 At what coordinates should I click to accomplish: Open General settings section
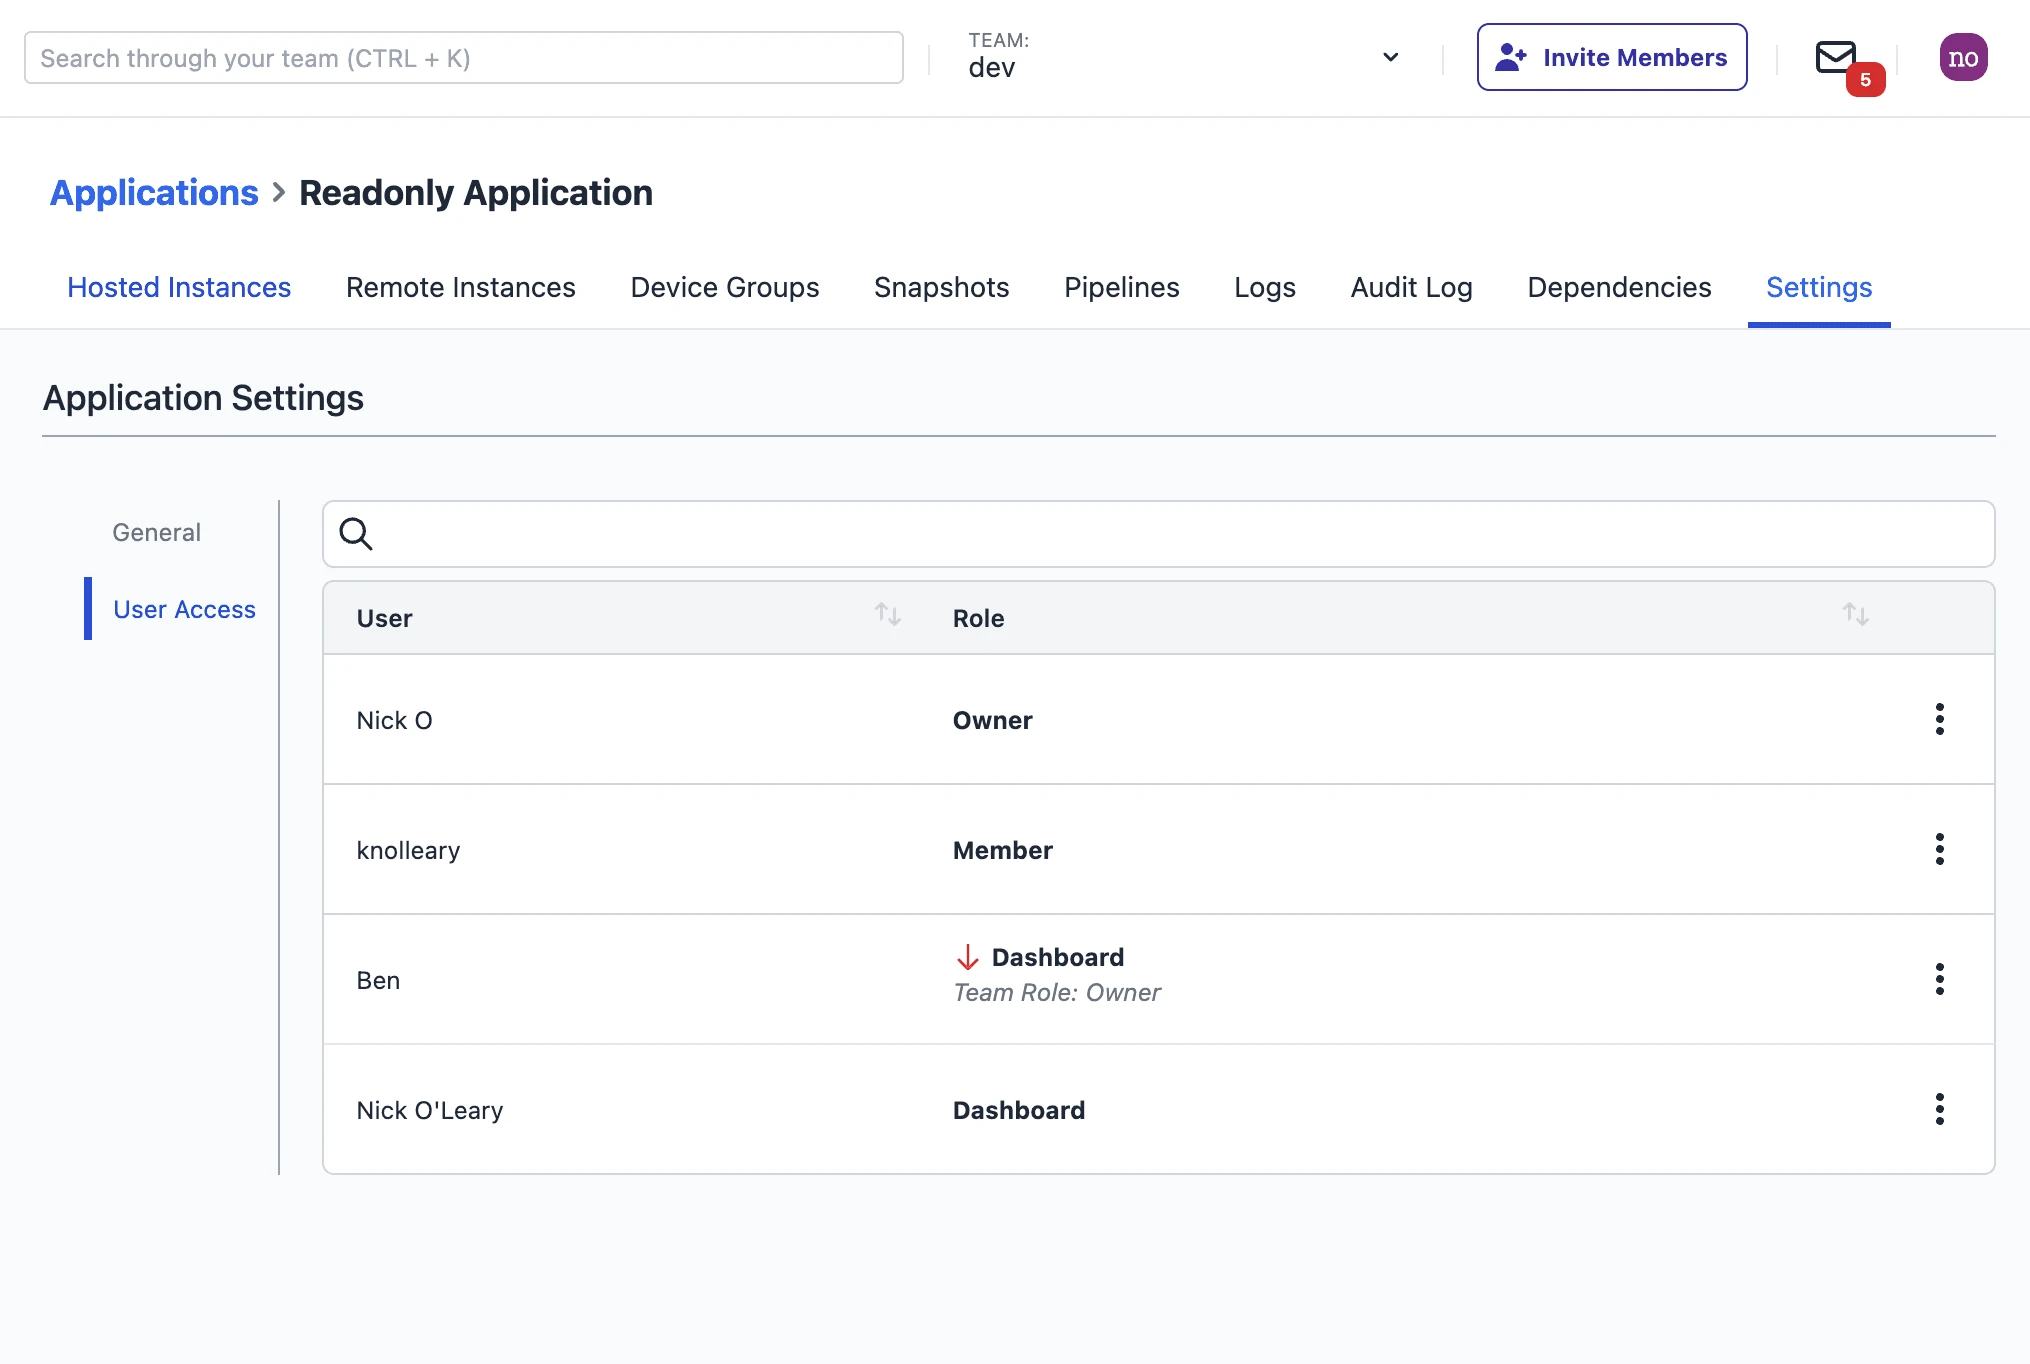[x=157, y=532]
